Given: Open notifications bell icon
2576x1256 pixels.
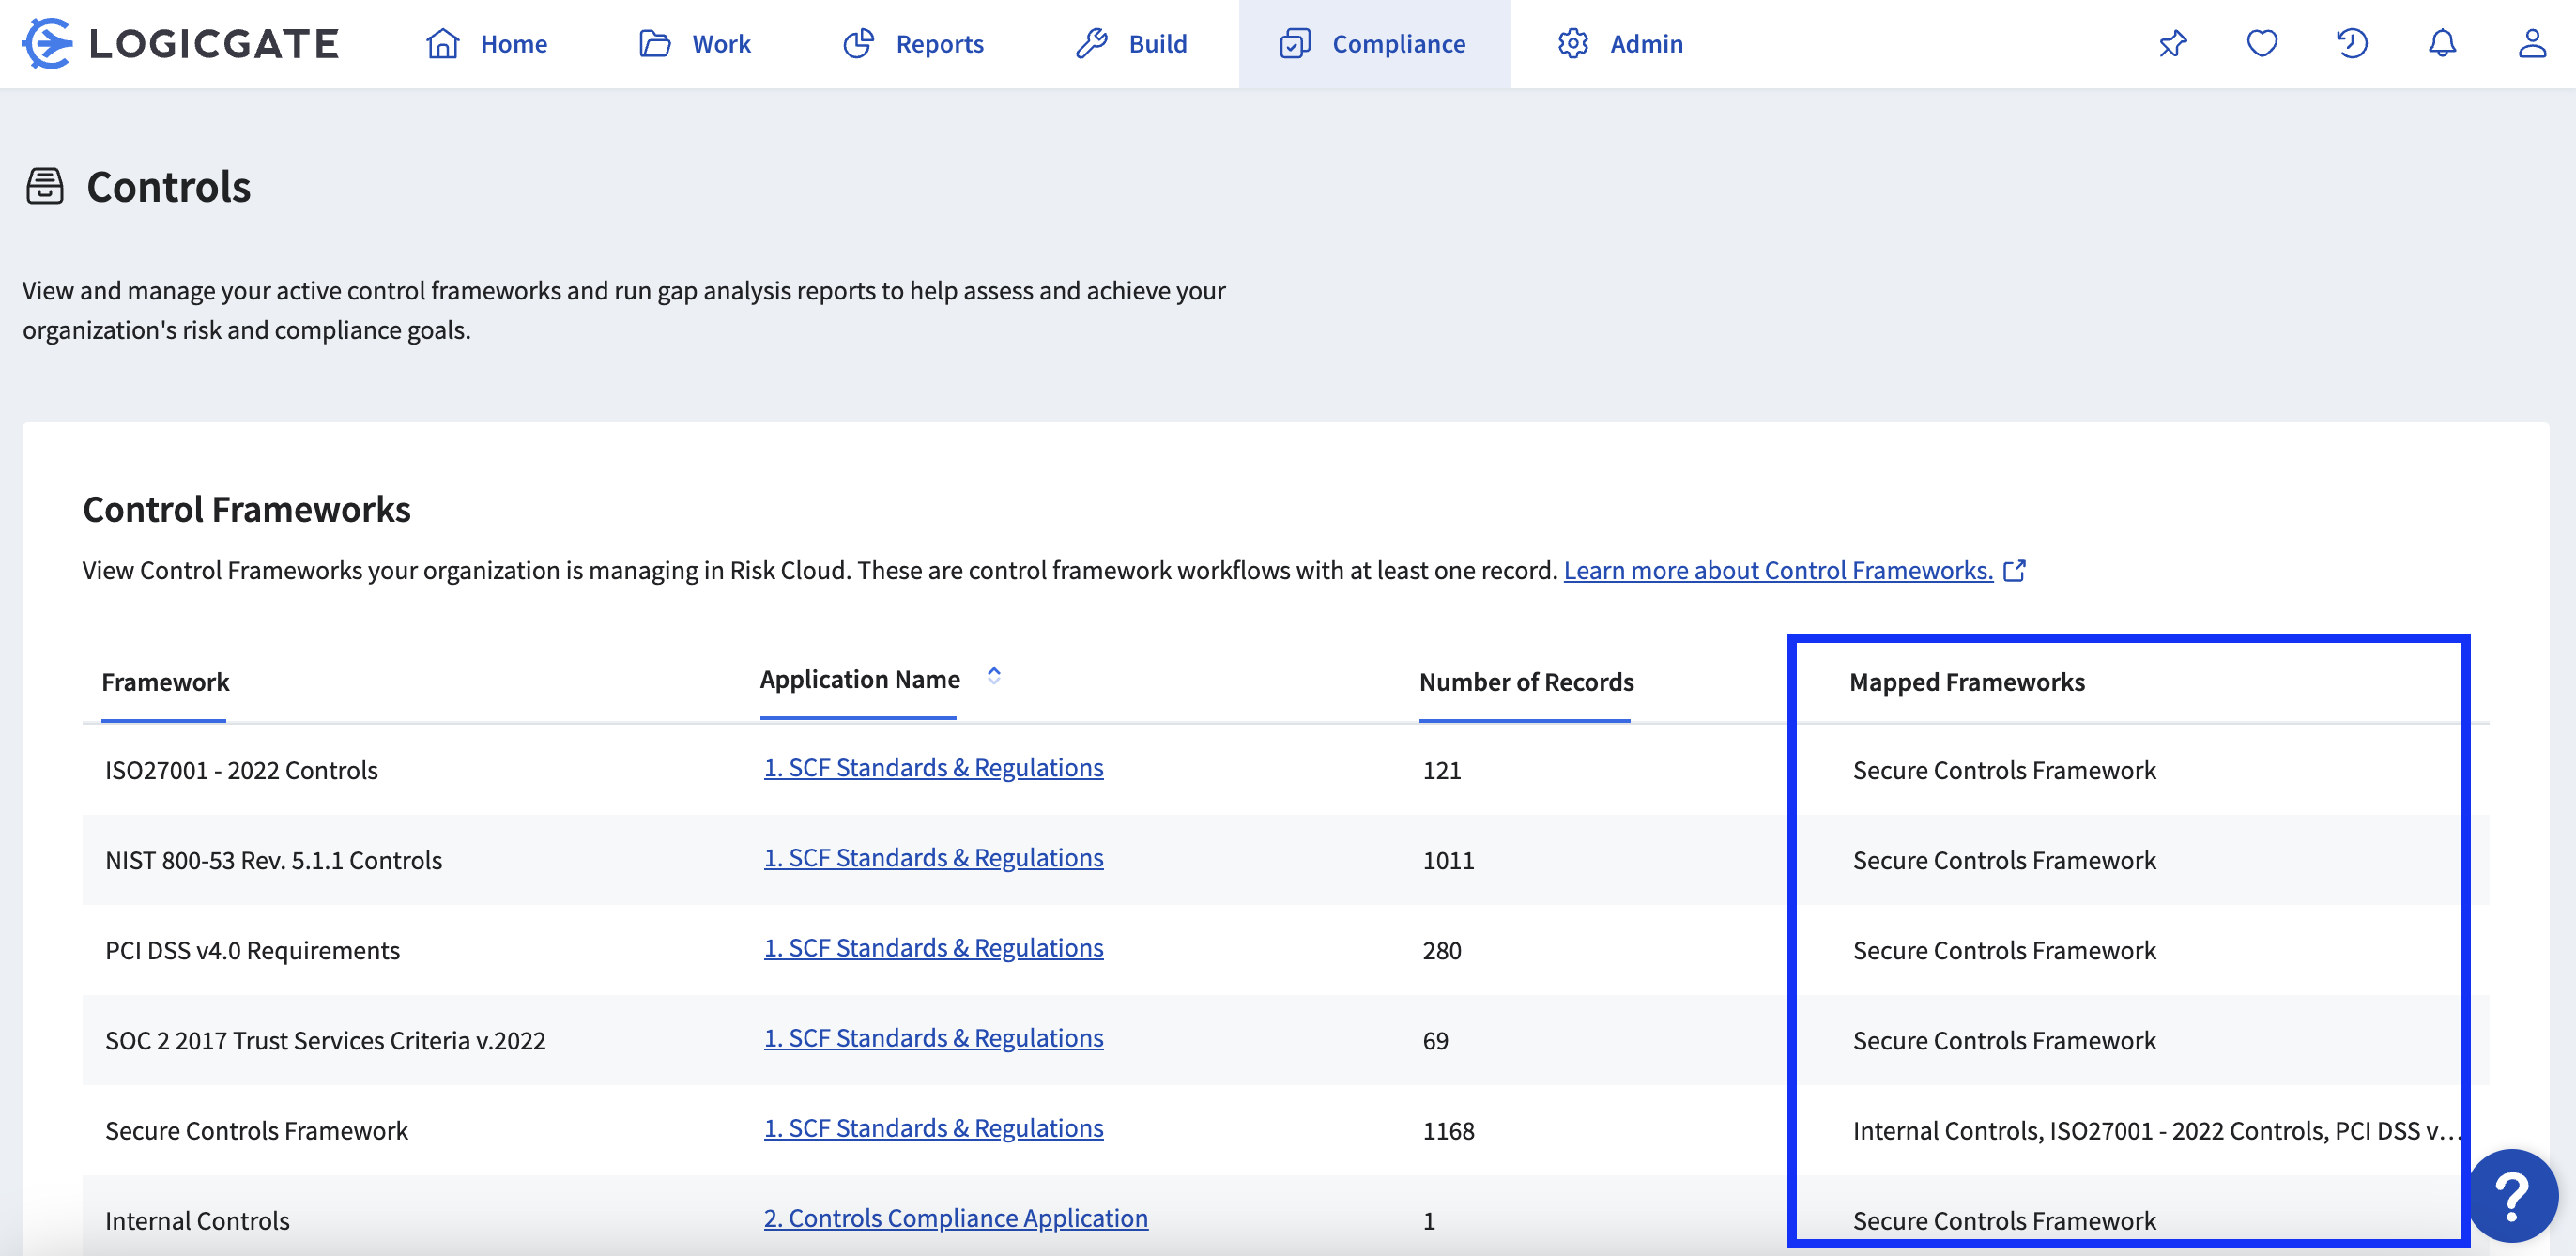Looking at the screenshot, I should click(x=2442, y=44).
